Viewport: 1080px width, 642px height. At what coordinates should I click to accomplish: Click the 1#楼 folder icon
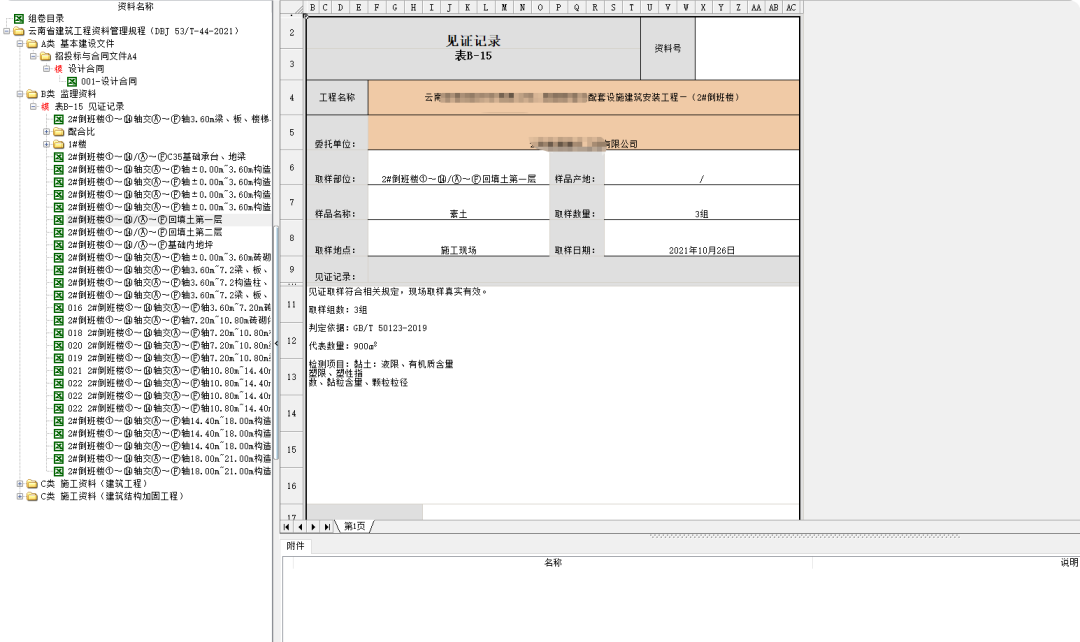(x=59, y=144)
